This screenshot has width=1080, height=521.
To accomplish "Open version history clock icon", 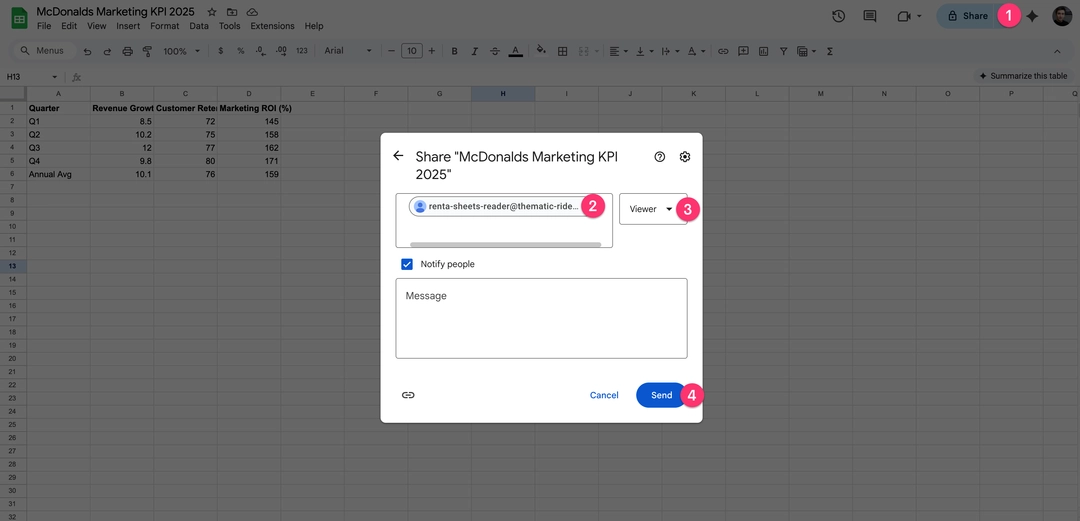I will click(x=838, y=16).
